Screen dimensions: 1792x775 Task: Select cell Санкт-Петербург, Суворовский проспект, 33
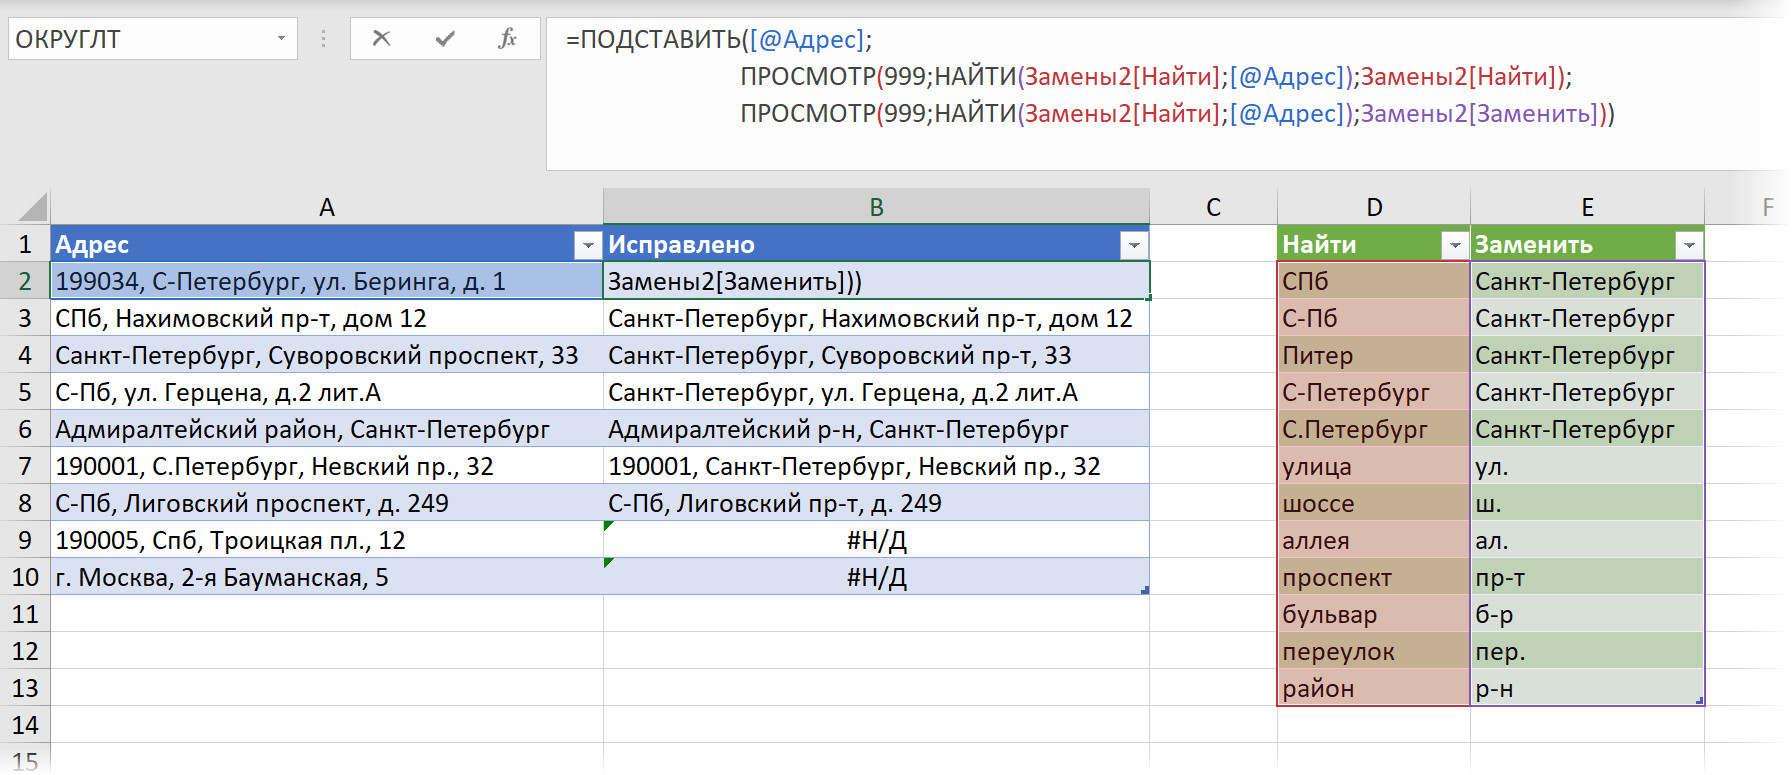coord(327,355)
